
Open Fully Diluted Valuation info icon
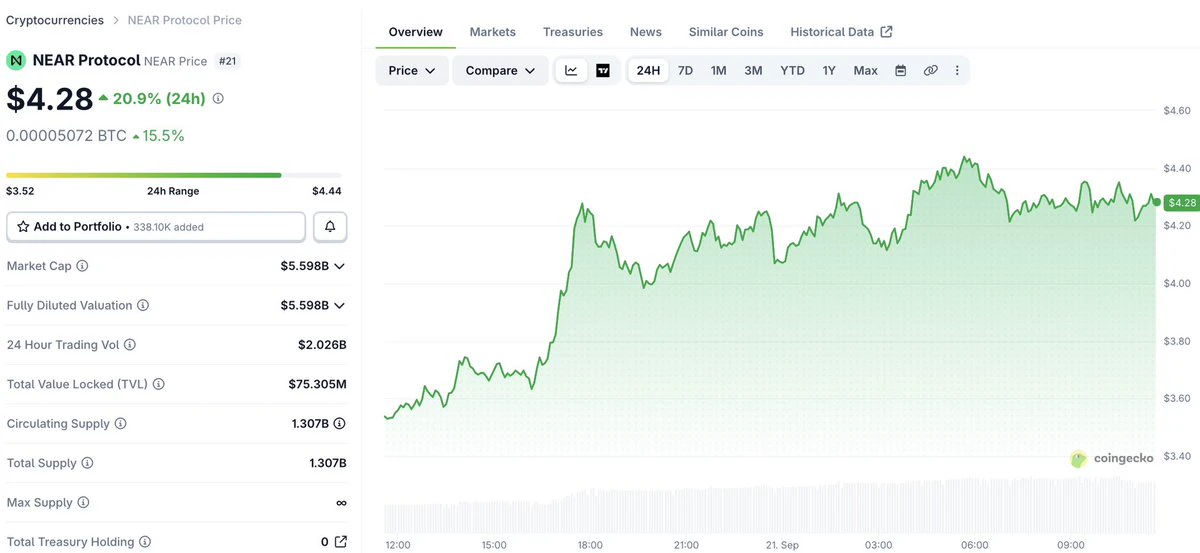pos(143,305)
